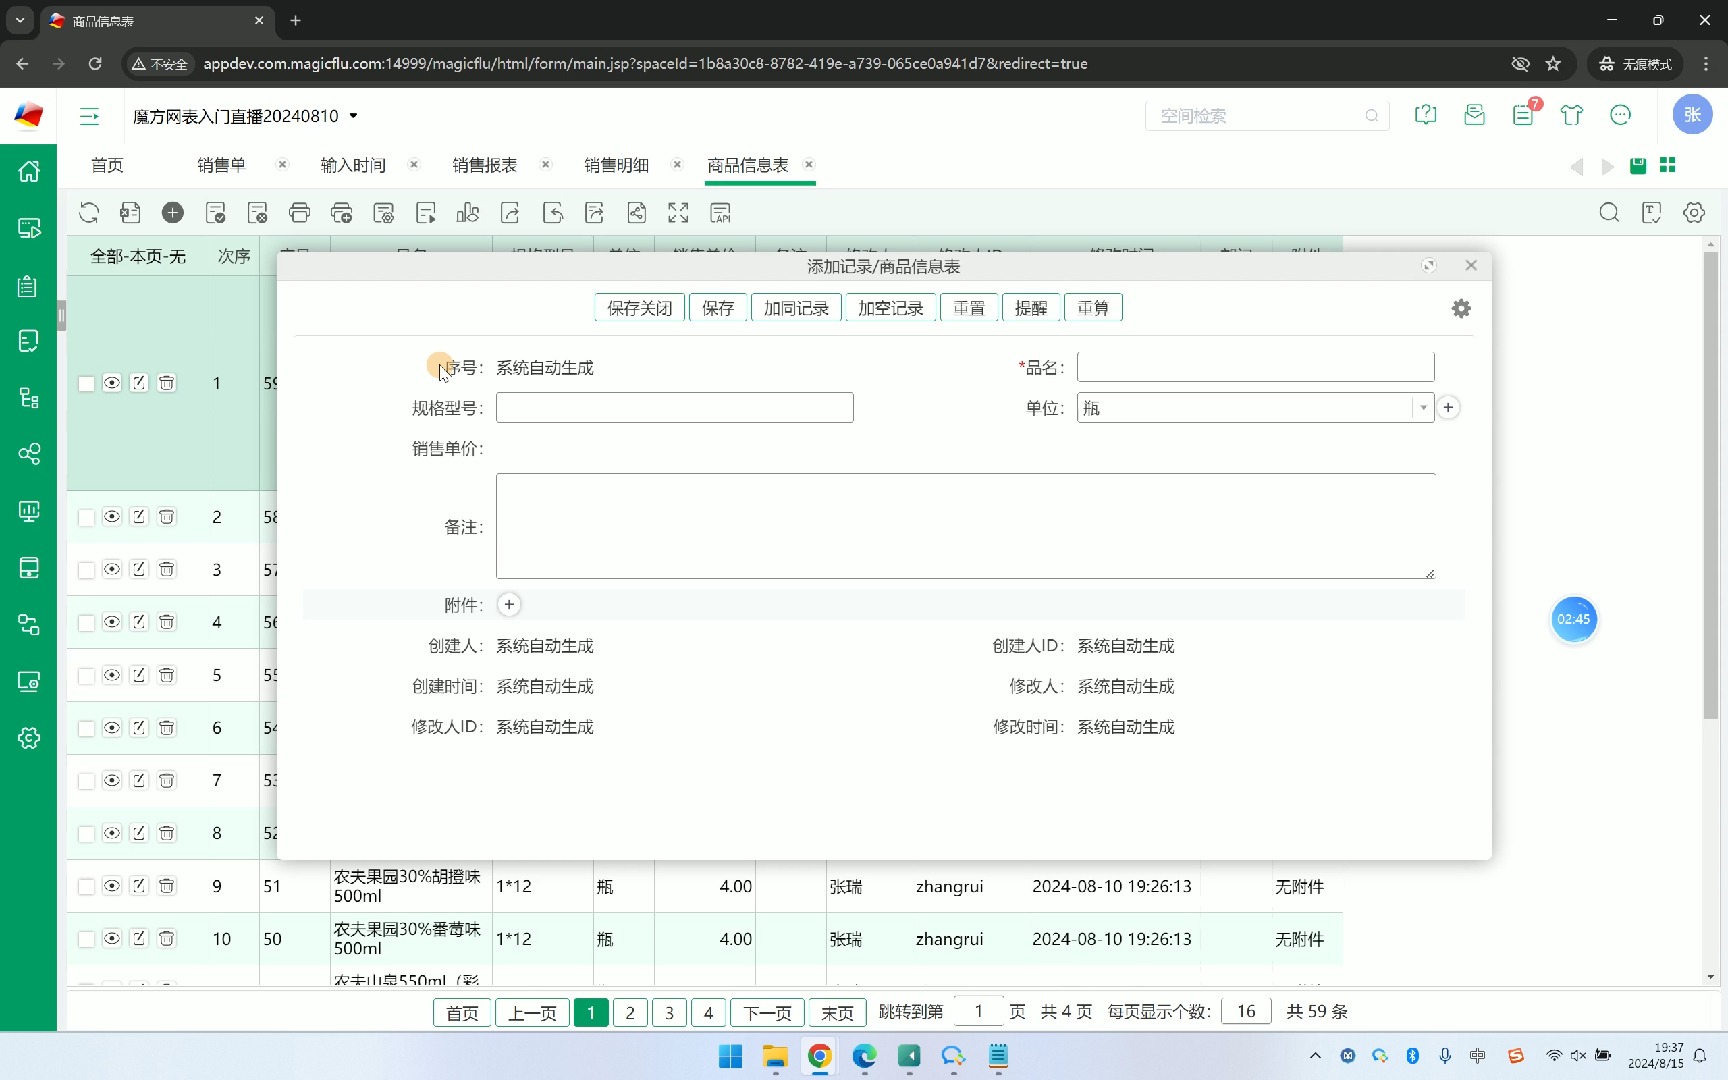Click the eye view icon in row 7
Screen dimensions: 1728x1080
[x=112, y=780]
